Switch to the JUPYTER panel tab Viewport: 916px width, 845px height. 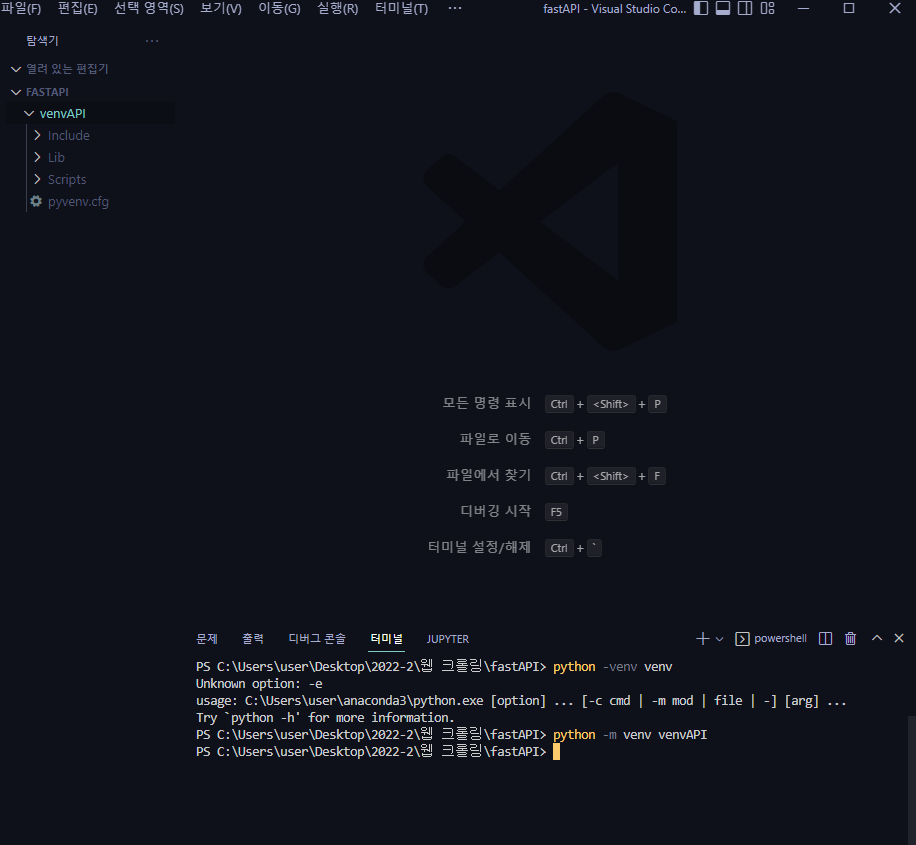[x=447, y=639]
